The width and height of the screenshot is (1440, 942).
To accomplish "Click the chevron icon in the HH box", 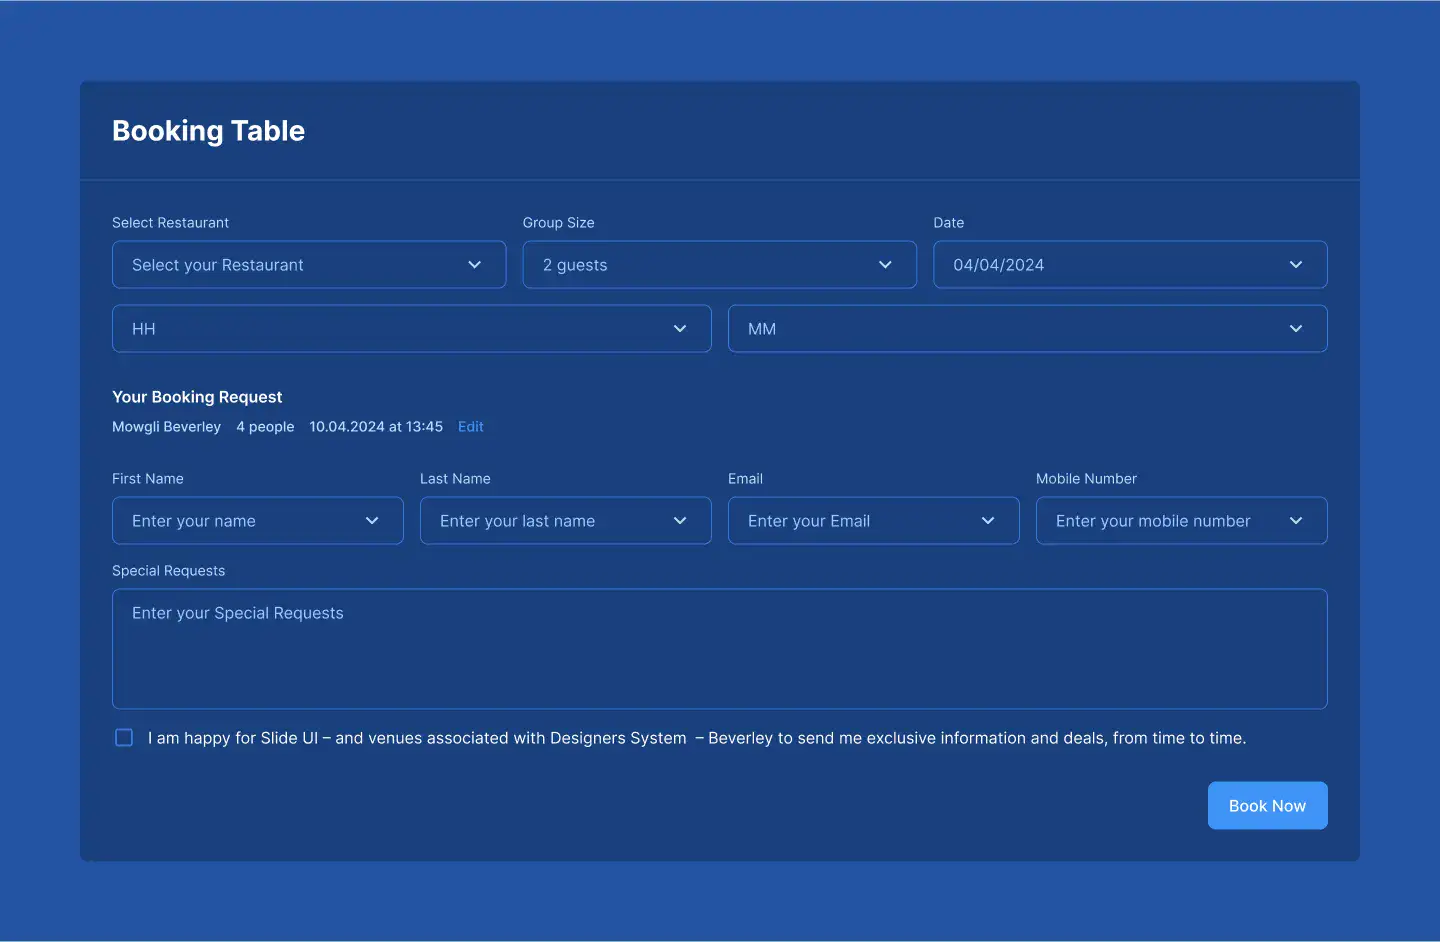I will tap(680, 329).
